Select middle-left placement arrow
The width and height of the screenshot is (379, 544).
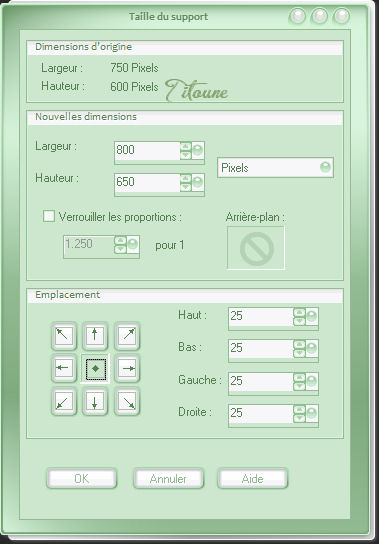coord(64,368)
